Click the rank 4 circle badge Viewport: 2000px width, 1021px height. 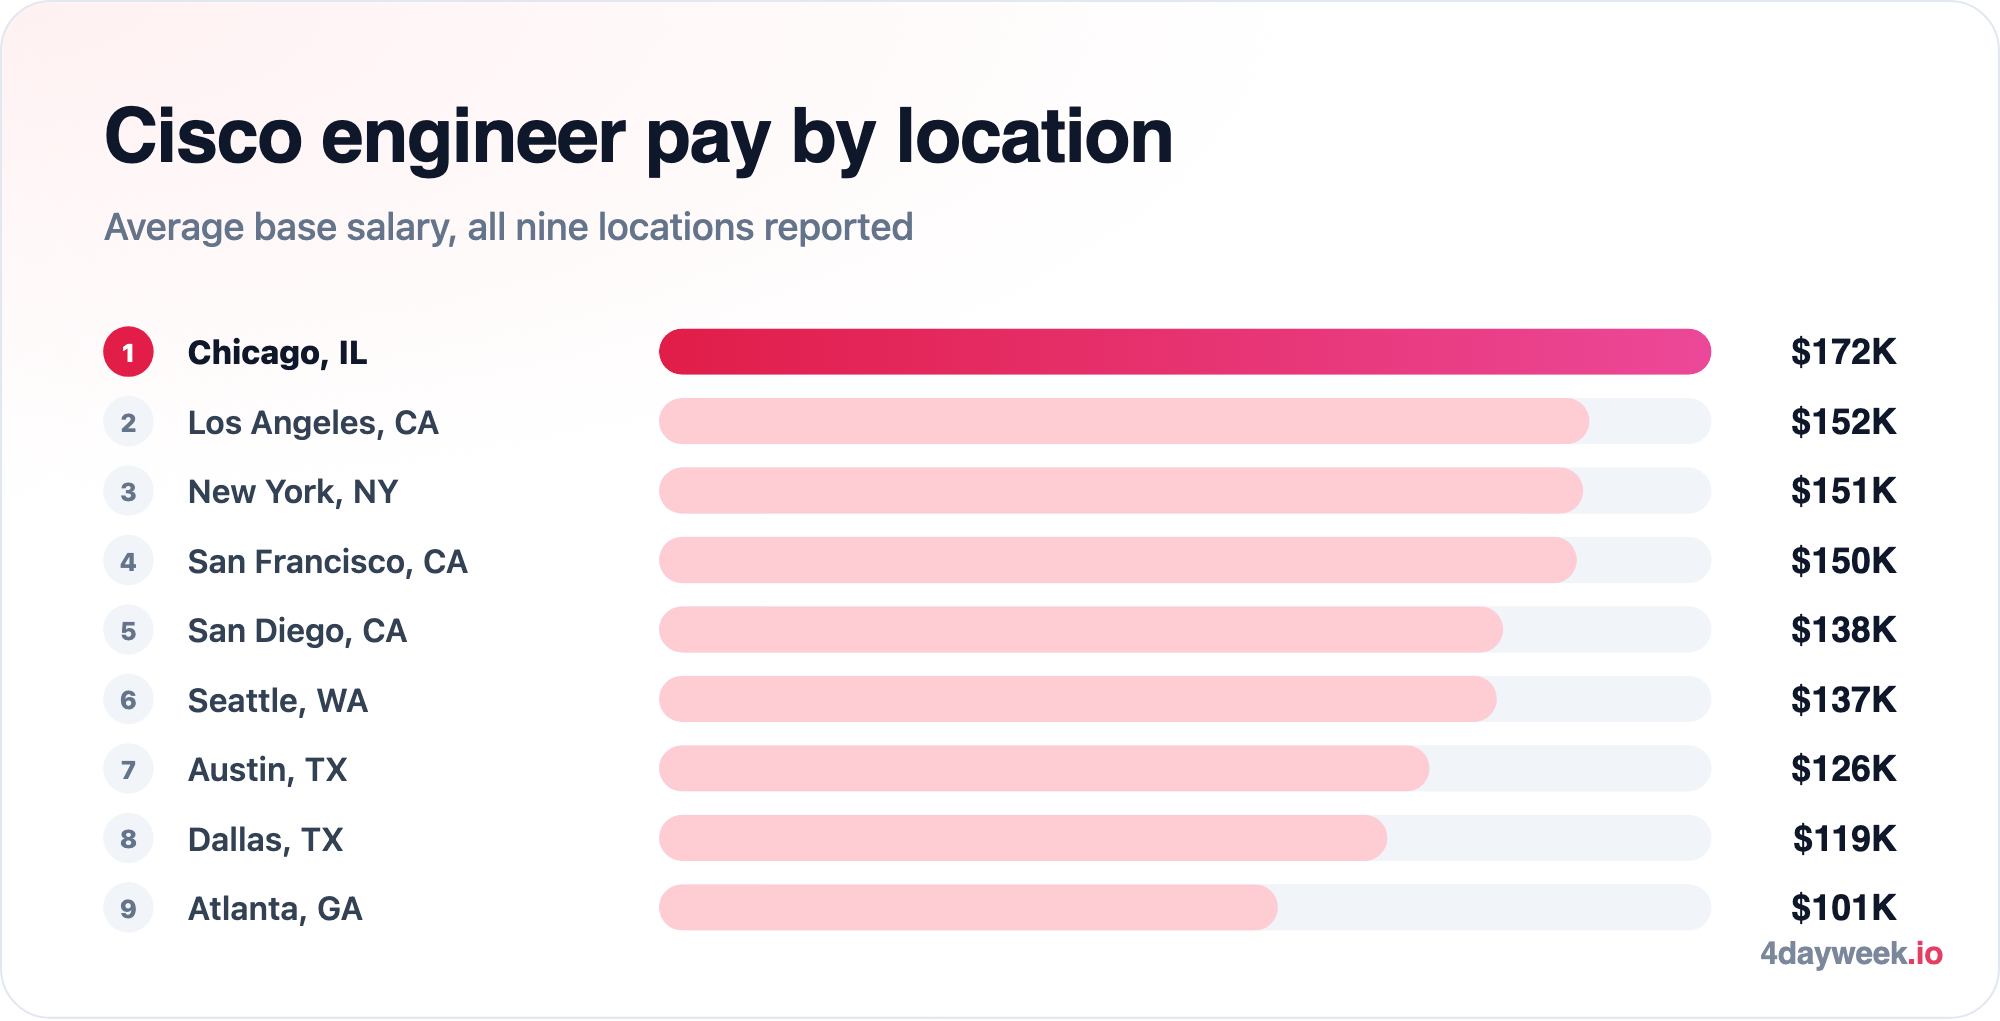[x=128, y=561]
